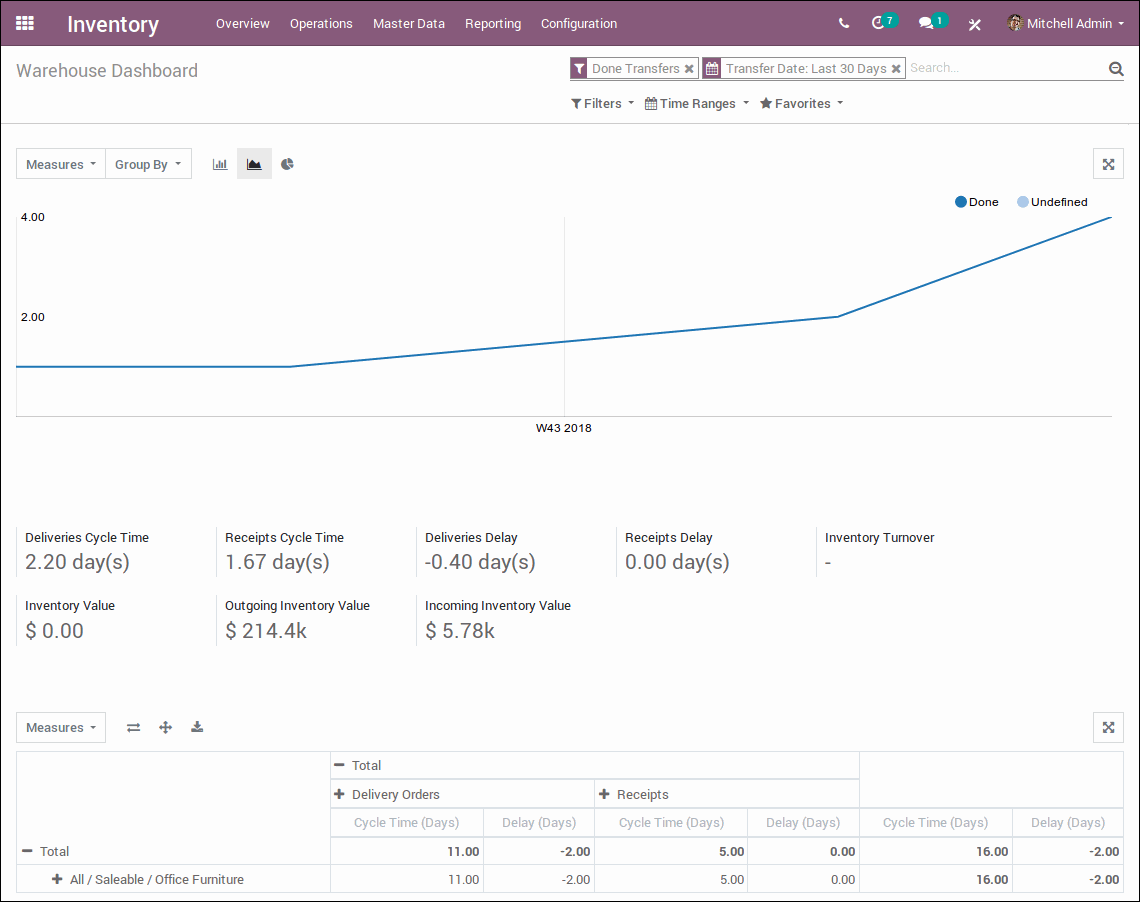The height and width of the screenshot is (902, 1140).
Task: Open the conversations chat icon
Action: click(x=927, y=23)
